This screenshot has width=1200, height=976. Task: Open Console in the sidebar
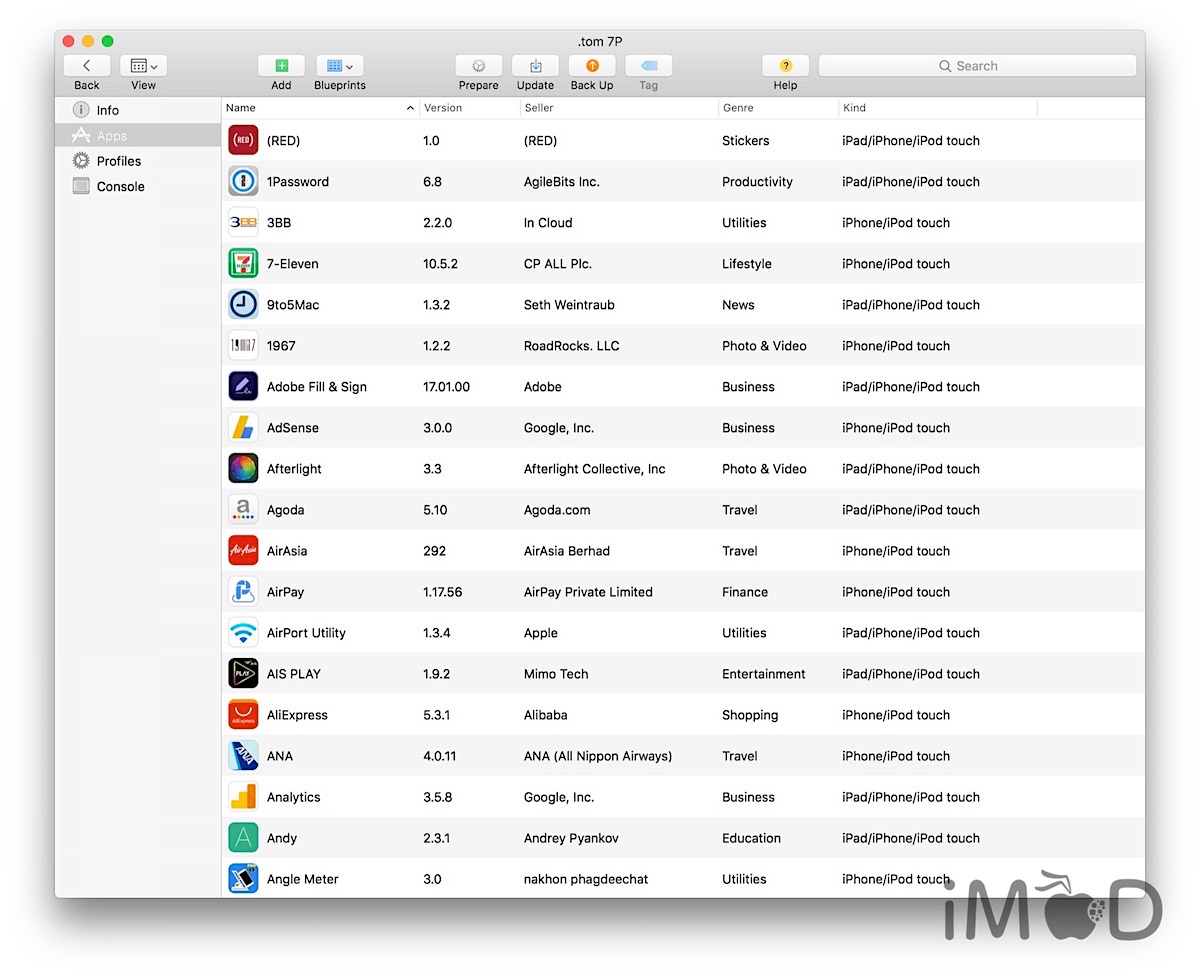[x=120, y=187]
